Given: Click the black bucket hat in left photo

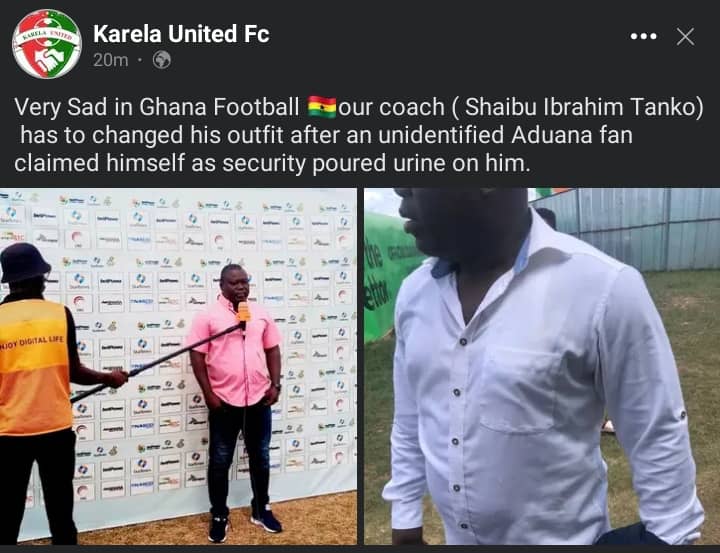Looking at the screenshot, I should click(24, 263).
